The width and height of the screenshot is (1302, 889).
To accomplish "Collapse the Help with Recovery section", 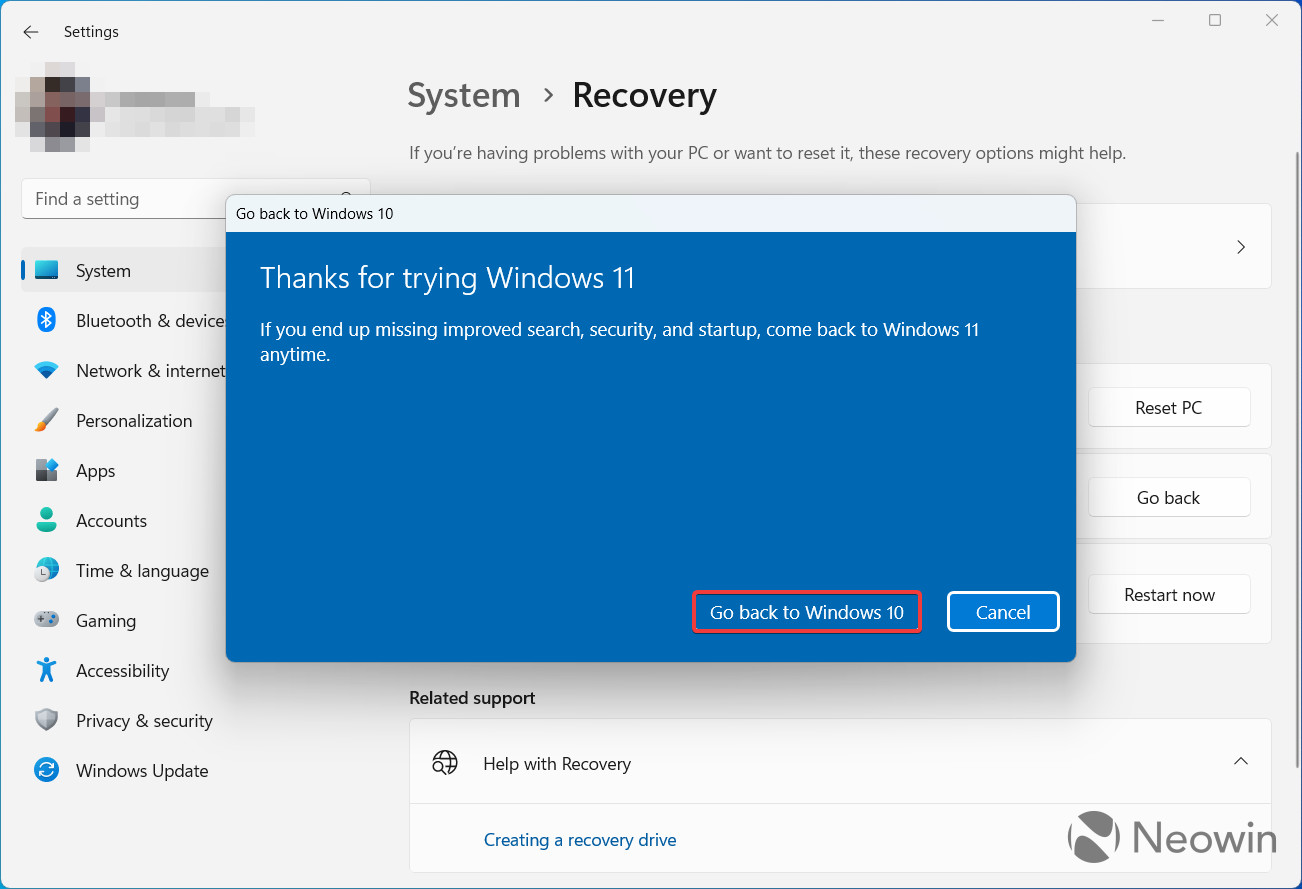I will 1240,763.
